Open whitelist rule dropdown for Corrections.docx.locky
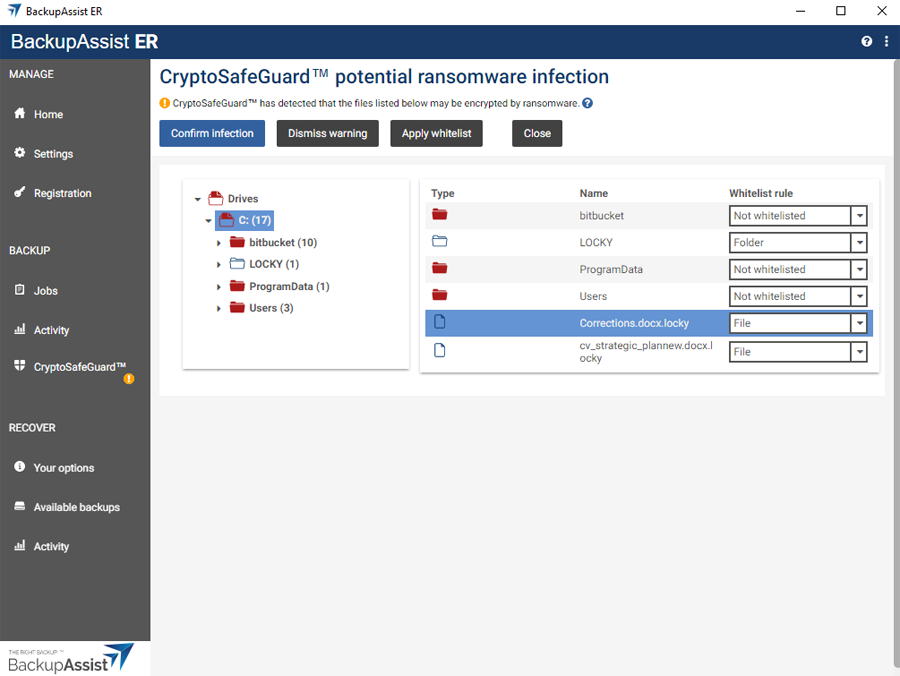Screen dimensions: 900x676 coord(859,324)
